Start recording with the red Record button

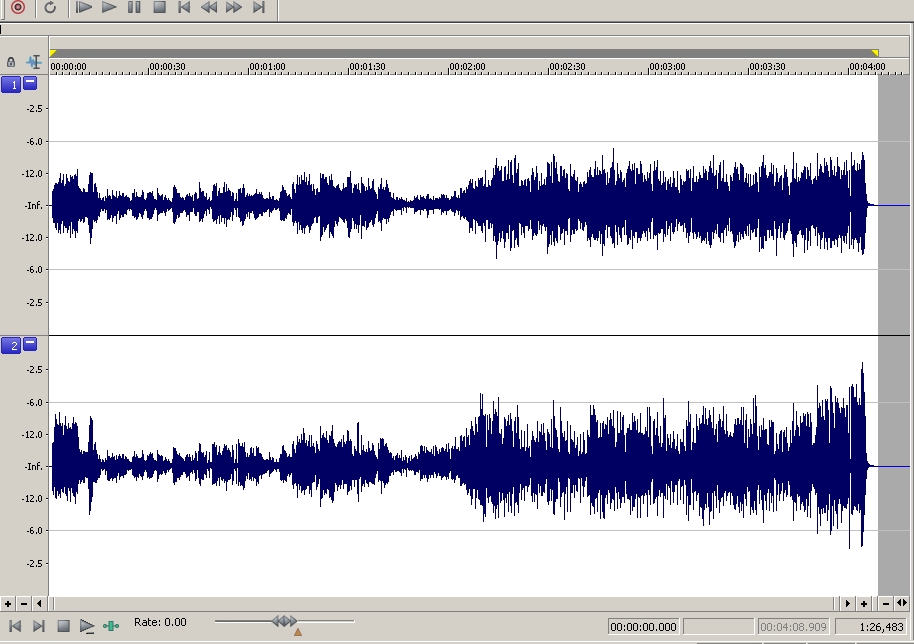pyautogui.click(x=18, y=7)
